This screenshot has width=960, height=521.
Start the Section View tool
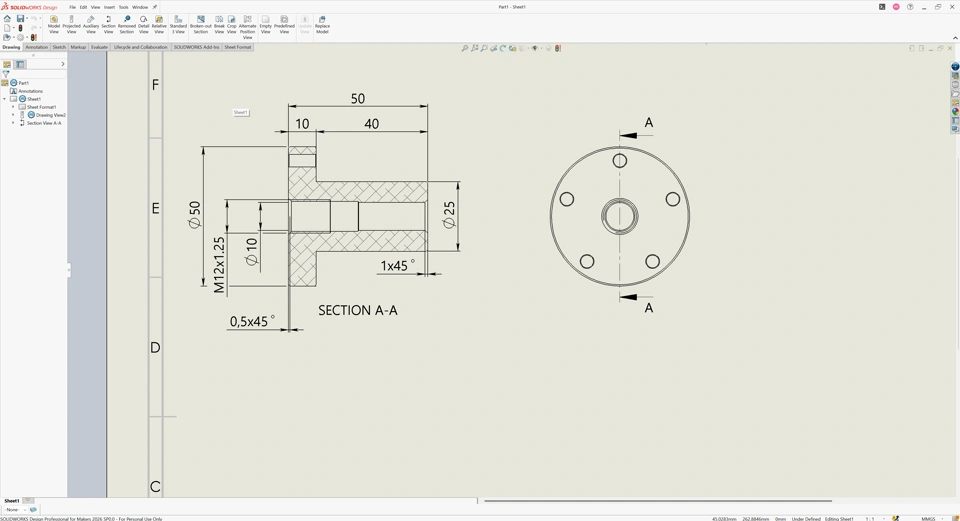pyautogui.click(x=108, y=25)
